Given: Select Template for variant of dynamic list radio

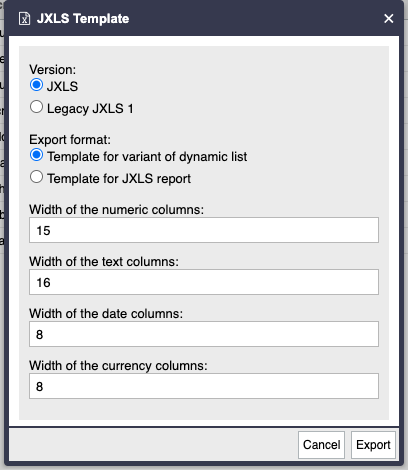Looking at the screenshot, I should (36, 155).
